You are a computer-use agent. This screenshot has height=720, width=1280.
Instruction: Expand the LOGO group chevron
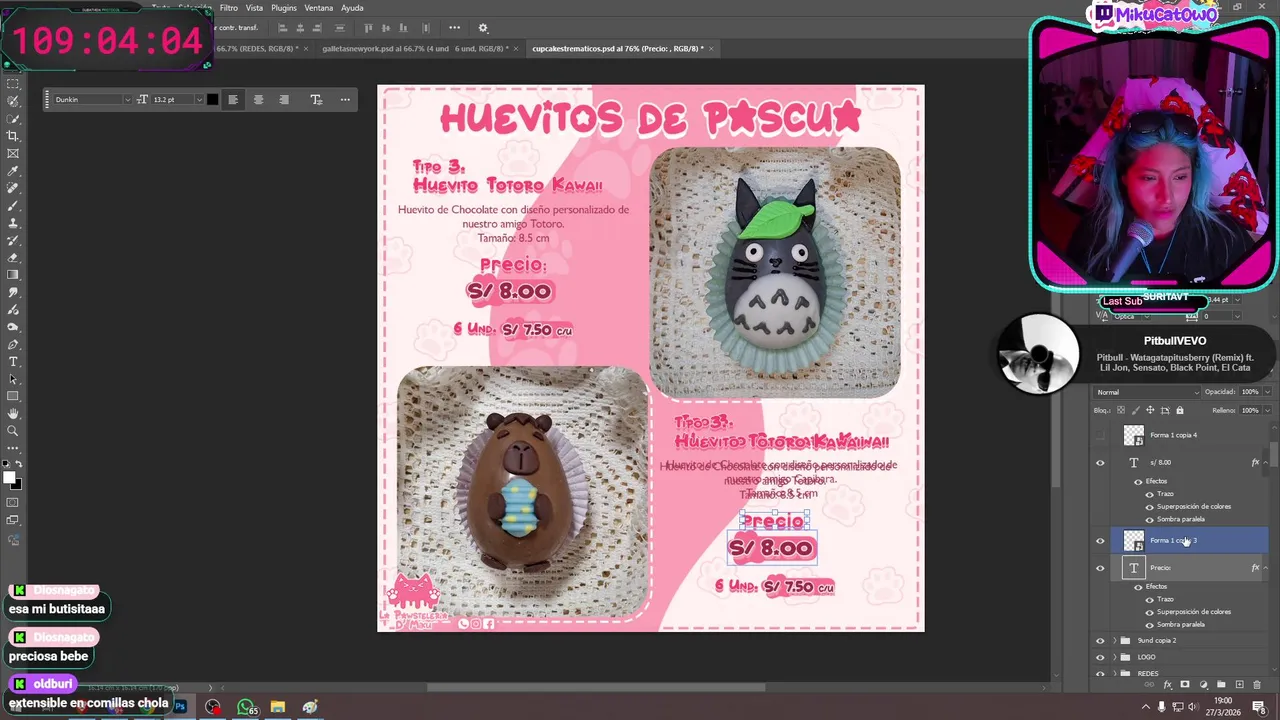tap(1114, 657)
